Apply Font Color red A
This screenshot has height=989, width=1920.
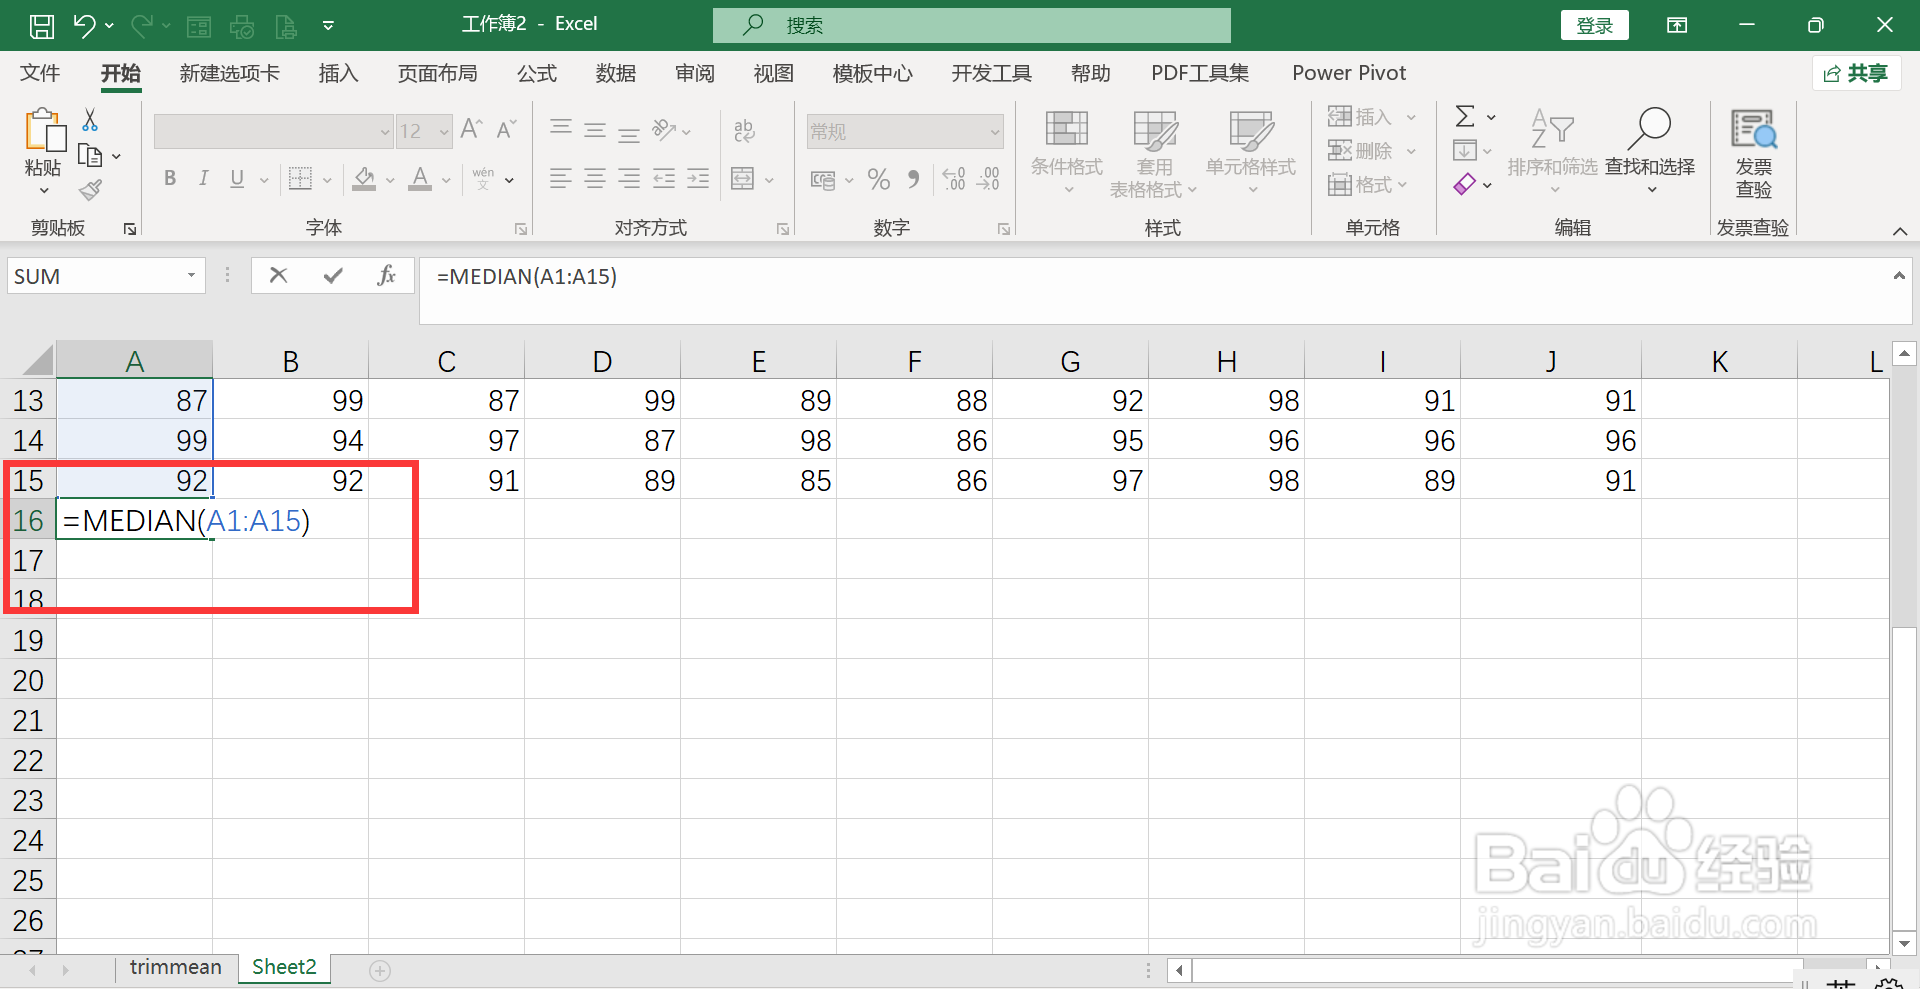[421, 179]
